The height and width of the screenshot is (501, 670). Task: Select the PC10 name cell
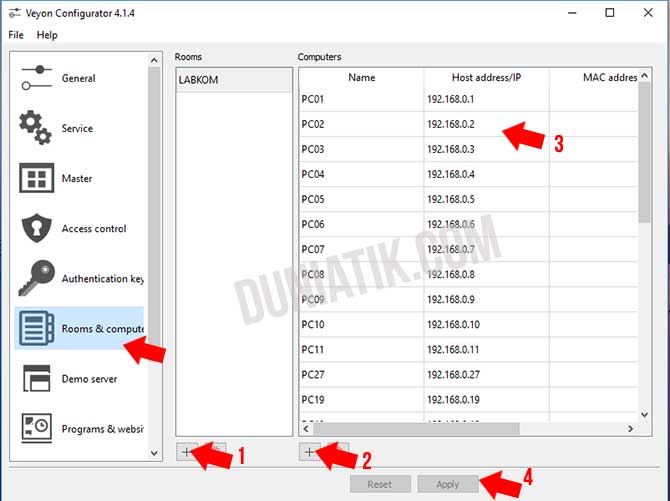coord(361,324)
